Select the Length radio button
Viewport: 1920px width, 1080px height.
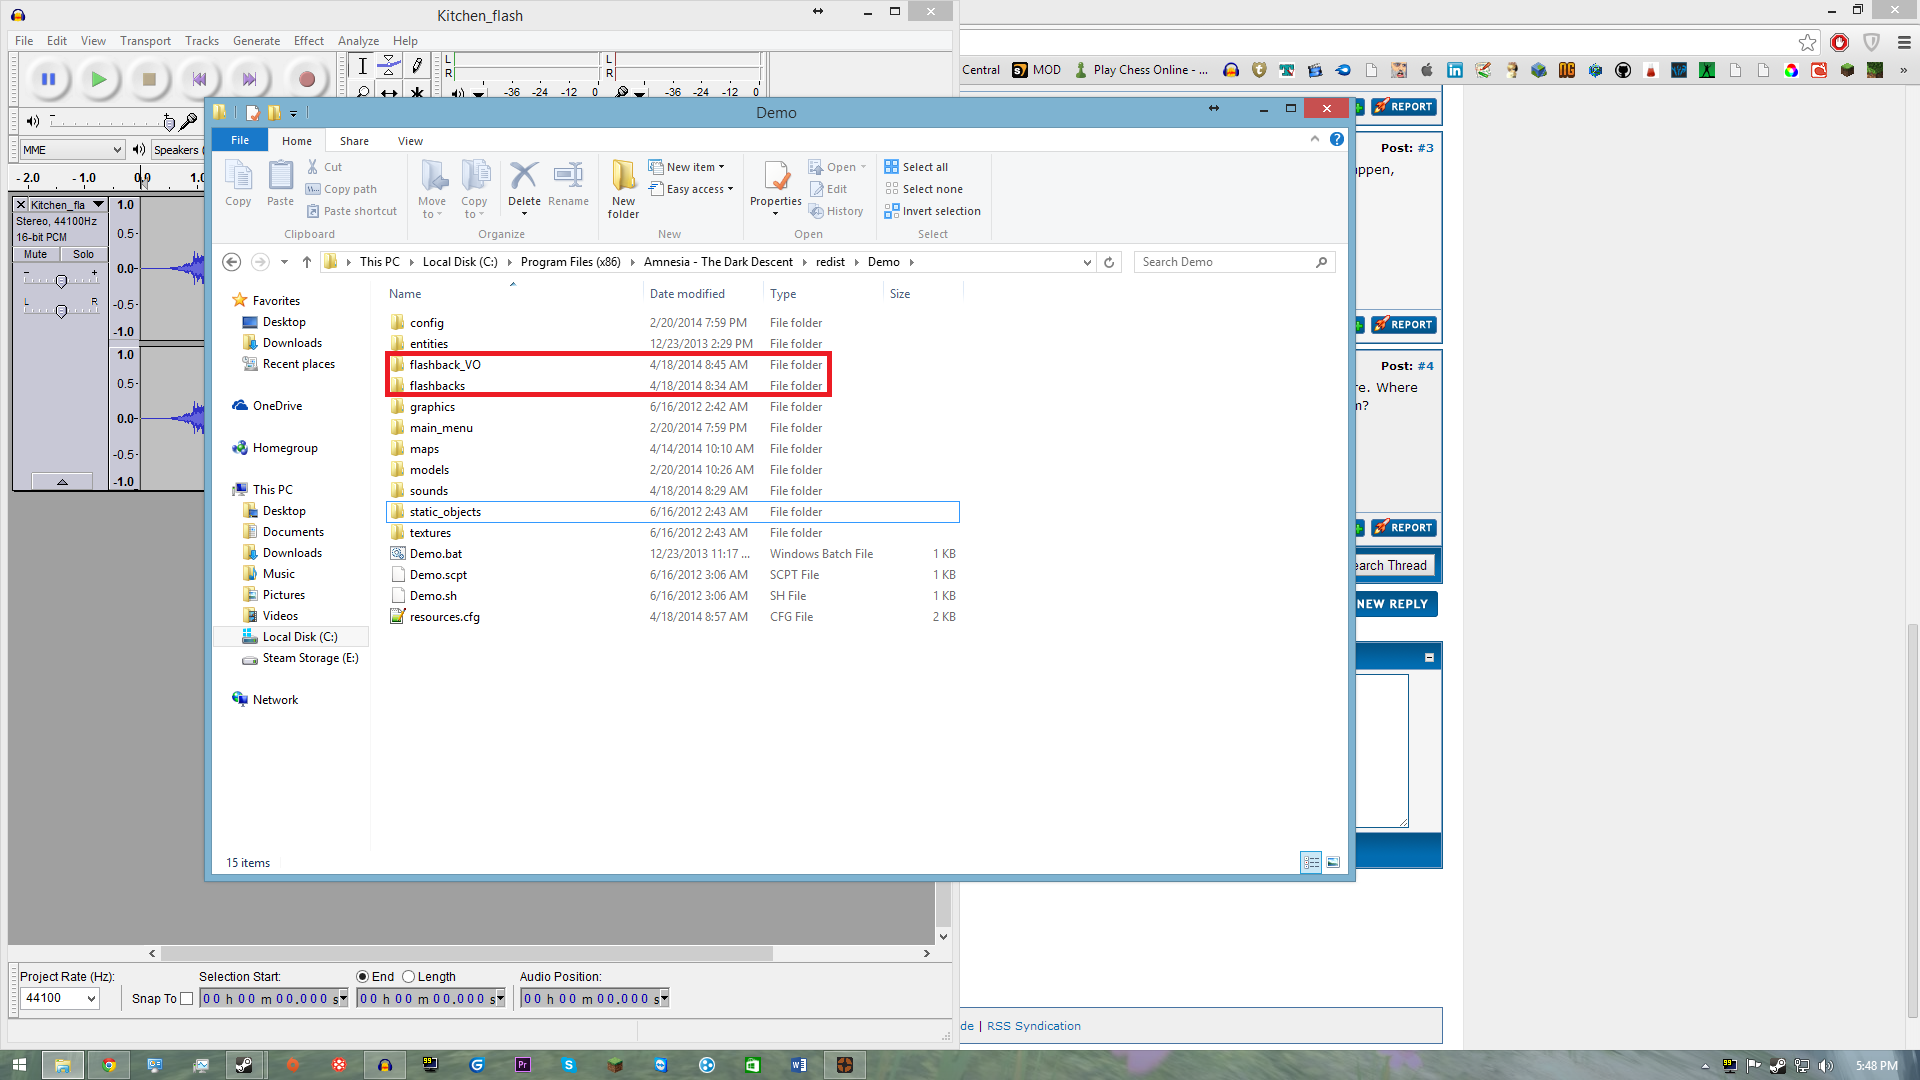point(408,976)
